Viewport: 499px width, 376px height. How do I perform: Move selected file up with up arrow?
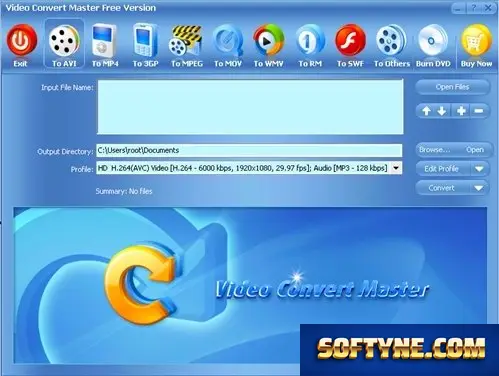[426, 111]
